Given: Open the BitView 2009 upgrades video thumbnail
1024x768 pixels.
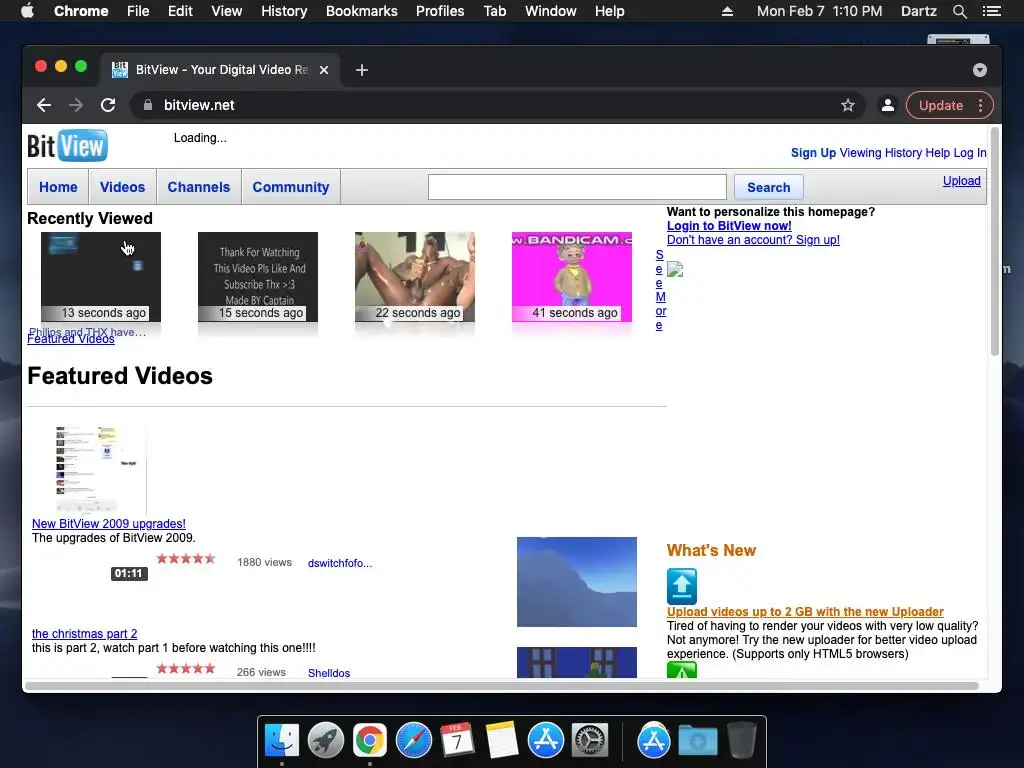Looking at the screenshot, I should click(x=101, y=470).
